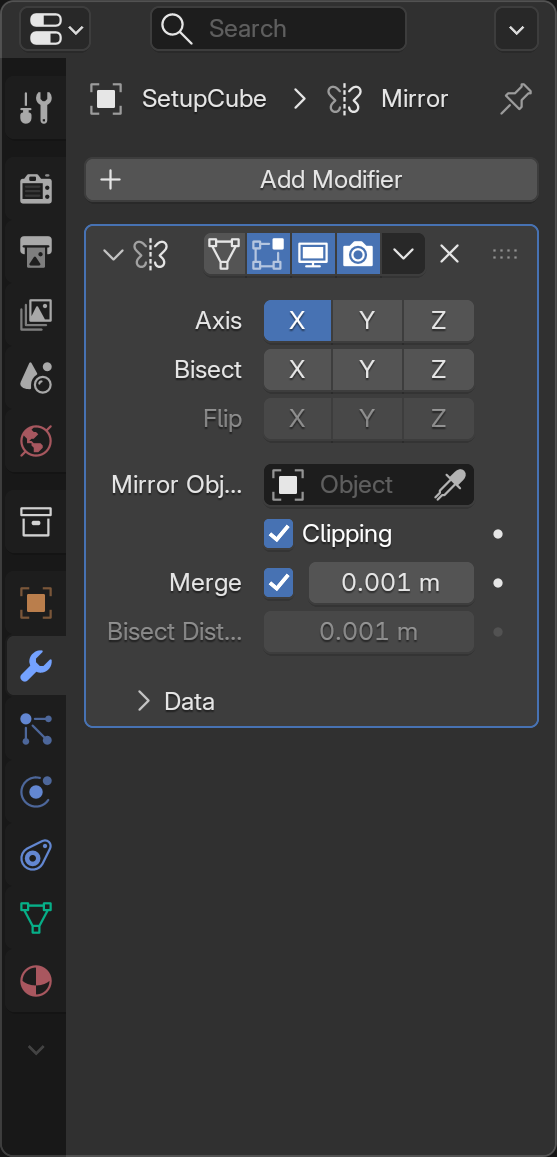Open the Collection properties tab
The height and width of the screenshot is (1157, 557).
pos(35,522)
